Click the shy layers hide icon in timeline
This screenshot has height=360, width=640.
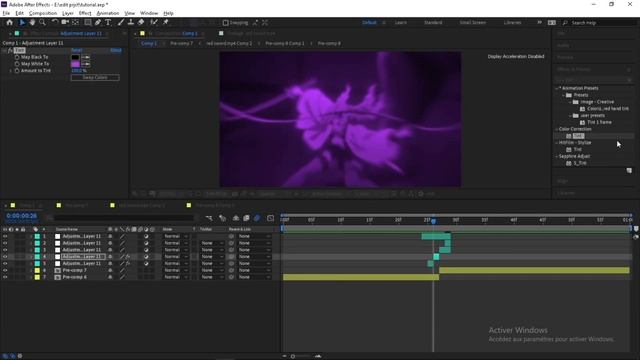pyautogui.click(x=236, y=218)
